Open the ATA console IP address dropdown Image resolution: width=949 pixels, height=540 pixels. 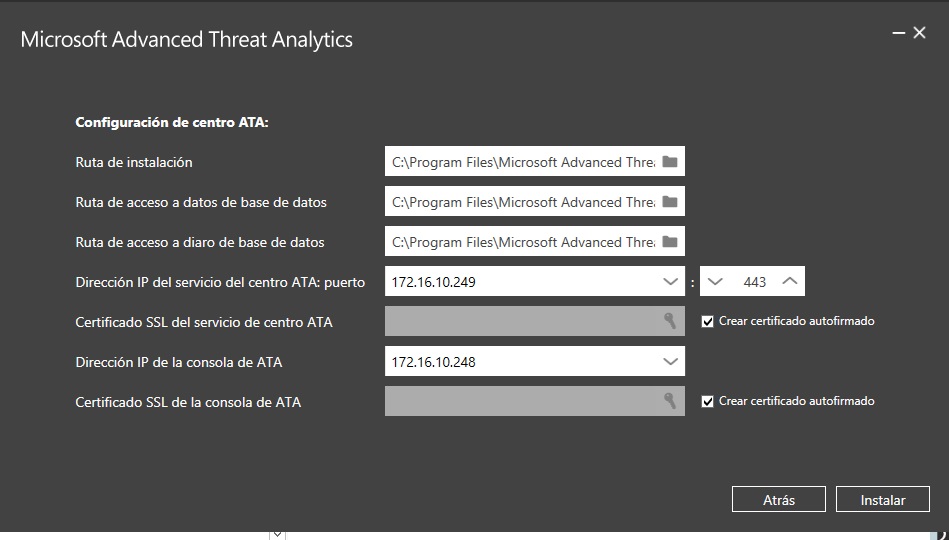[671, 362]
